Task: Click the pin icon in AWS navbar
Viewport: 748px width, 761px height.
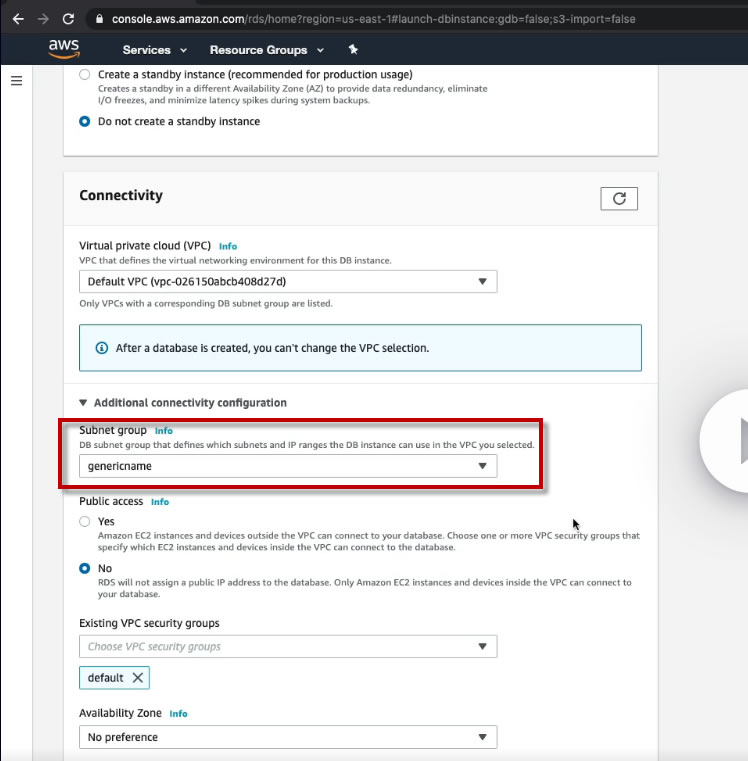Action: [353, 50]
